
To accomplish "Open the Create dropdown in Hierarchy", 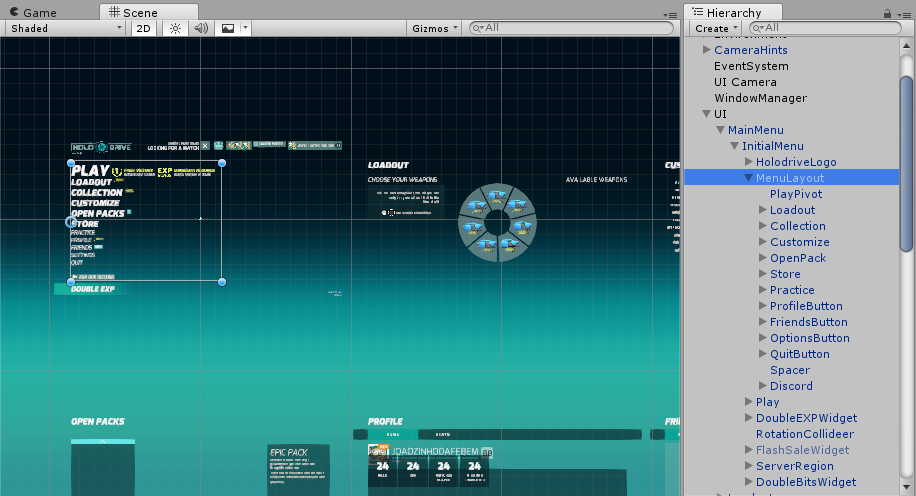I will [x=716, y=28].
